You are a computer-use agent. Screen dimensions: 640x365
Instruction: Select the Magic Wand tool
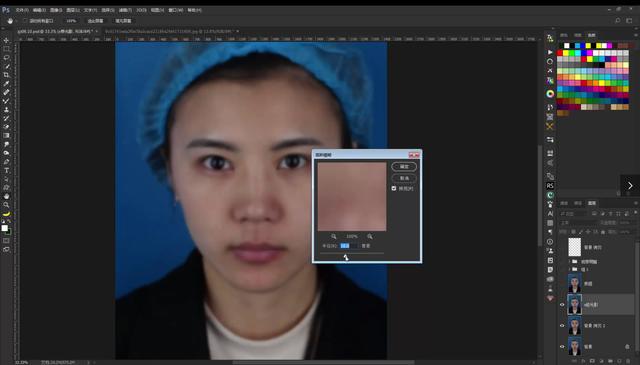click(x=6, y=66)
